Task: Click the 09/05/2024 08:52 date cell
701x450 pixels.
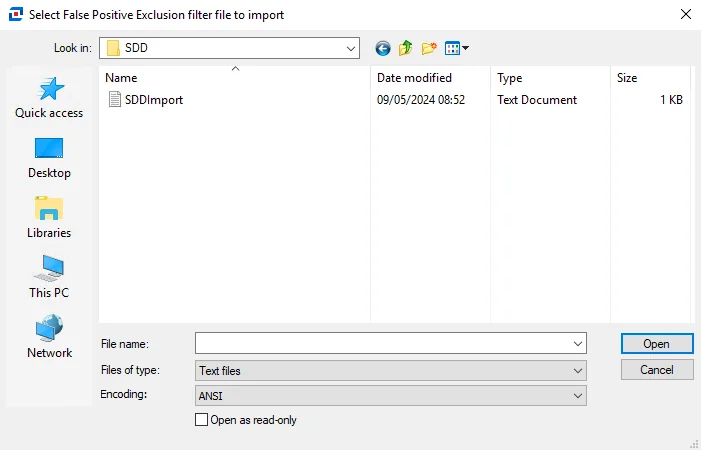Action: pyautogui.click(x=421, y=100)
